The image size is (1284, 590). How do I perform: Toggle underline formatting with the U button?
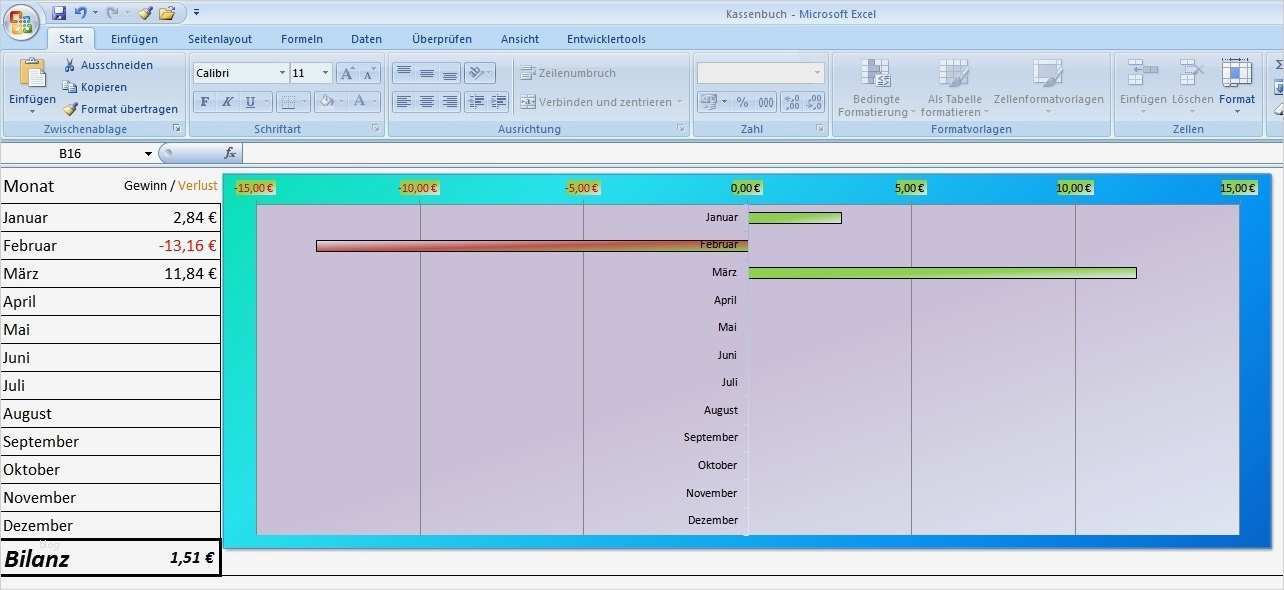249,102
